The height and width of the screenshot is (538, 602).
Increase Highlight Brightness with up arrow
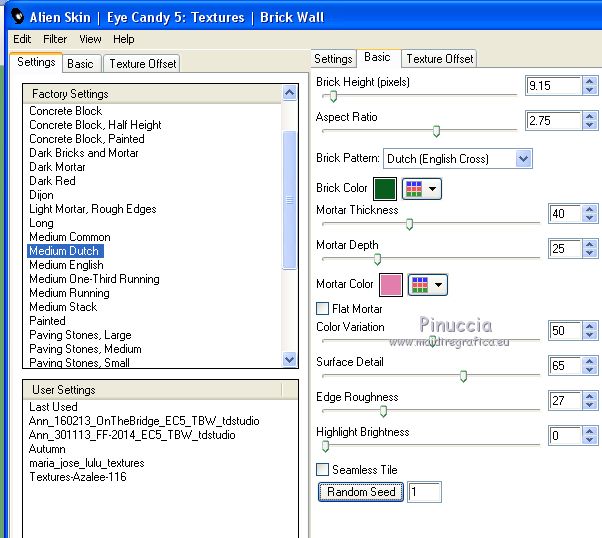[x=590, y=431]
